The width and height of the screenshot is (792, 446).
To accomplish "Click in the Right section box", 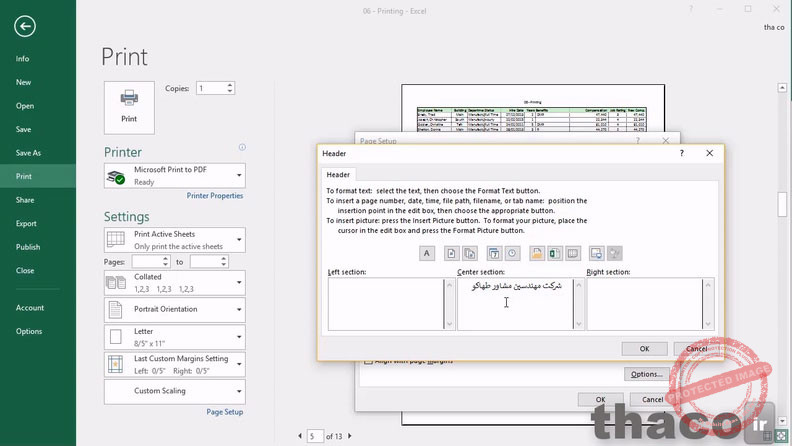I will [x=645, y=304].
